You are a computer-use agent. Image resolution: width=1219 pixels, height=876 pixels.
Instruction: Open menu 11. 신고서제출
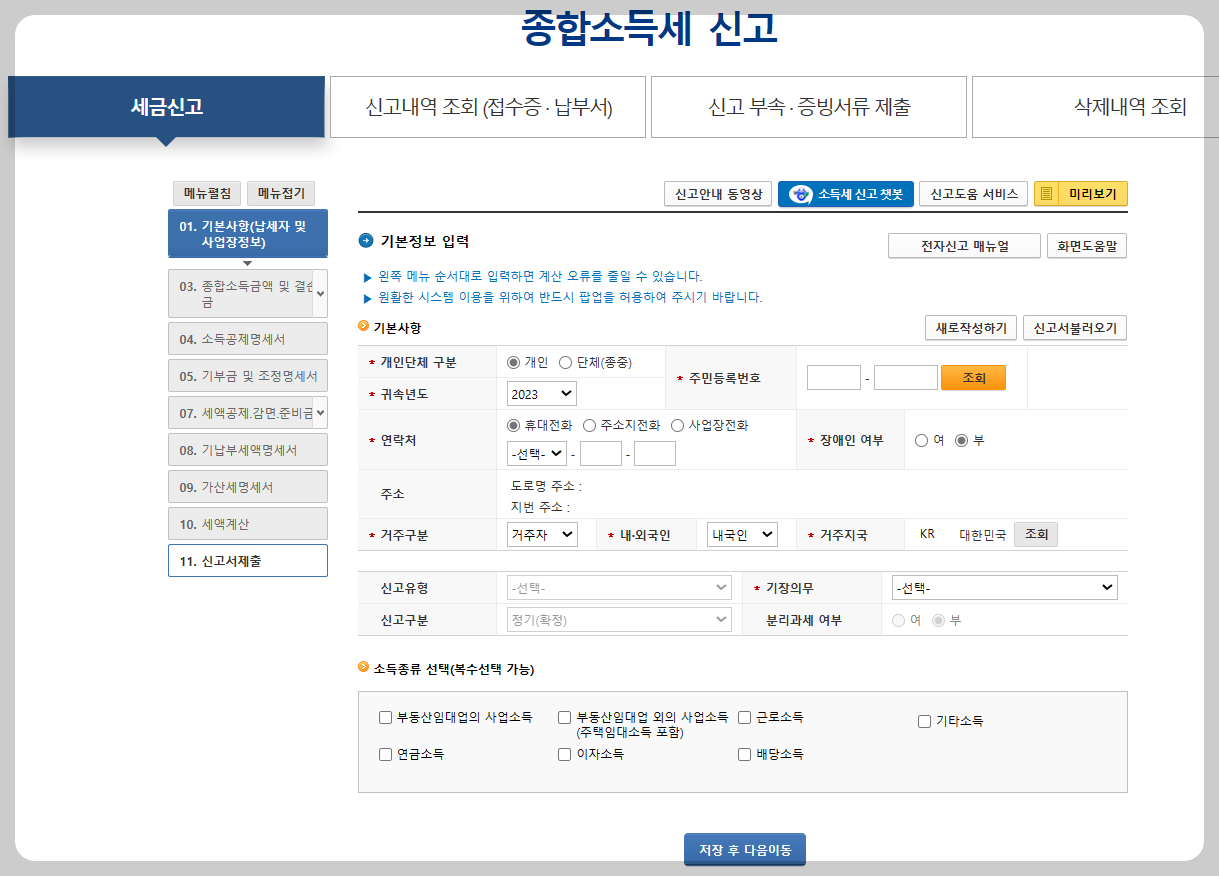click(248, 561)
